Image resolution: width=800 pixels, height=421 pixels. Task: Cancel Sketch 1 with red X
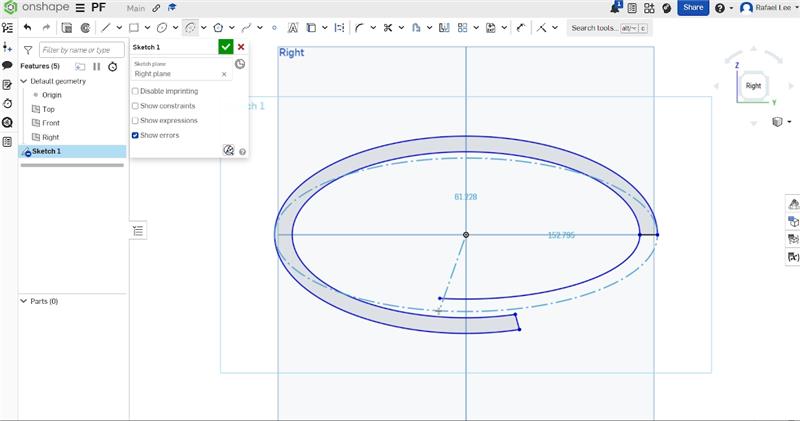241,47
